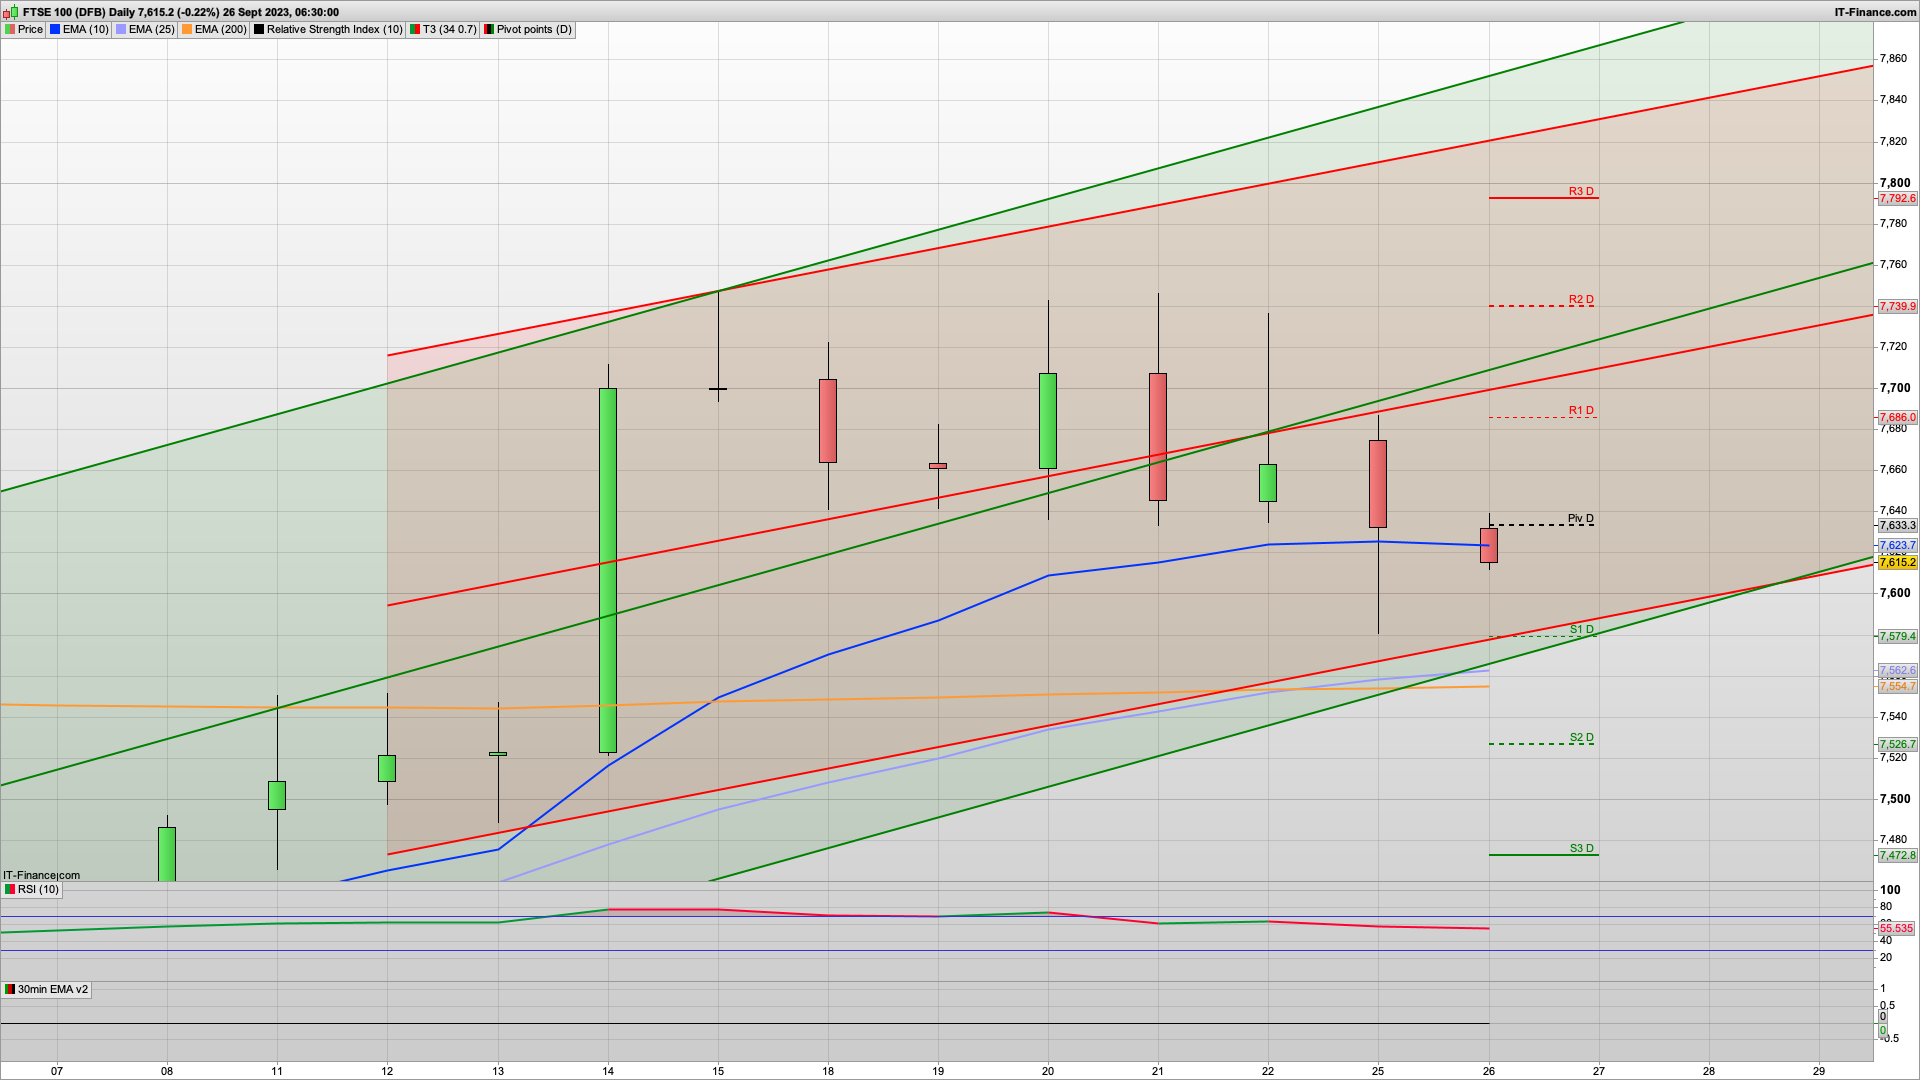This screenshot has height=1080, width=1920.
Task: Select the S3 D pivot label
Action: (1581, 848)
